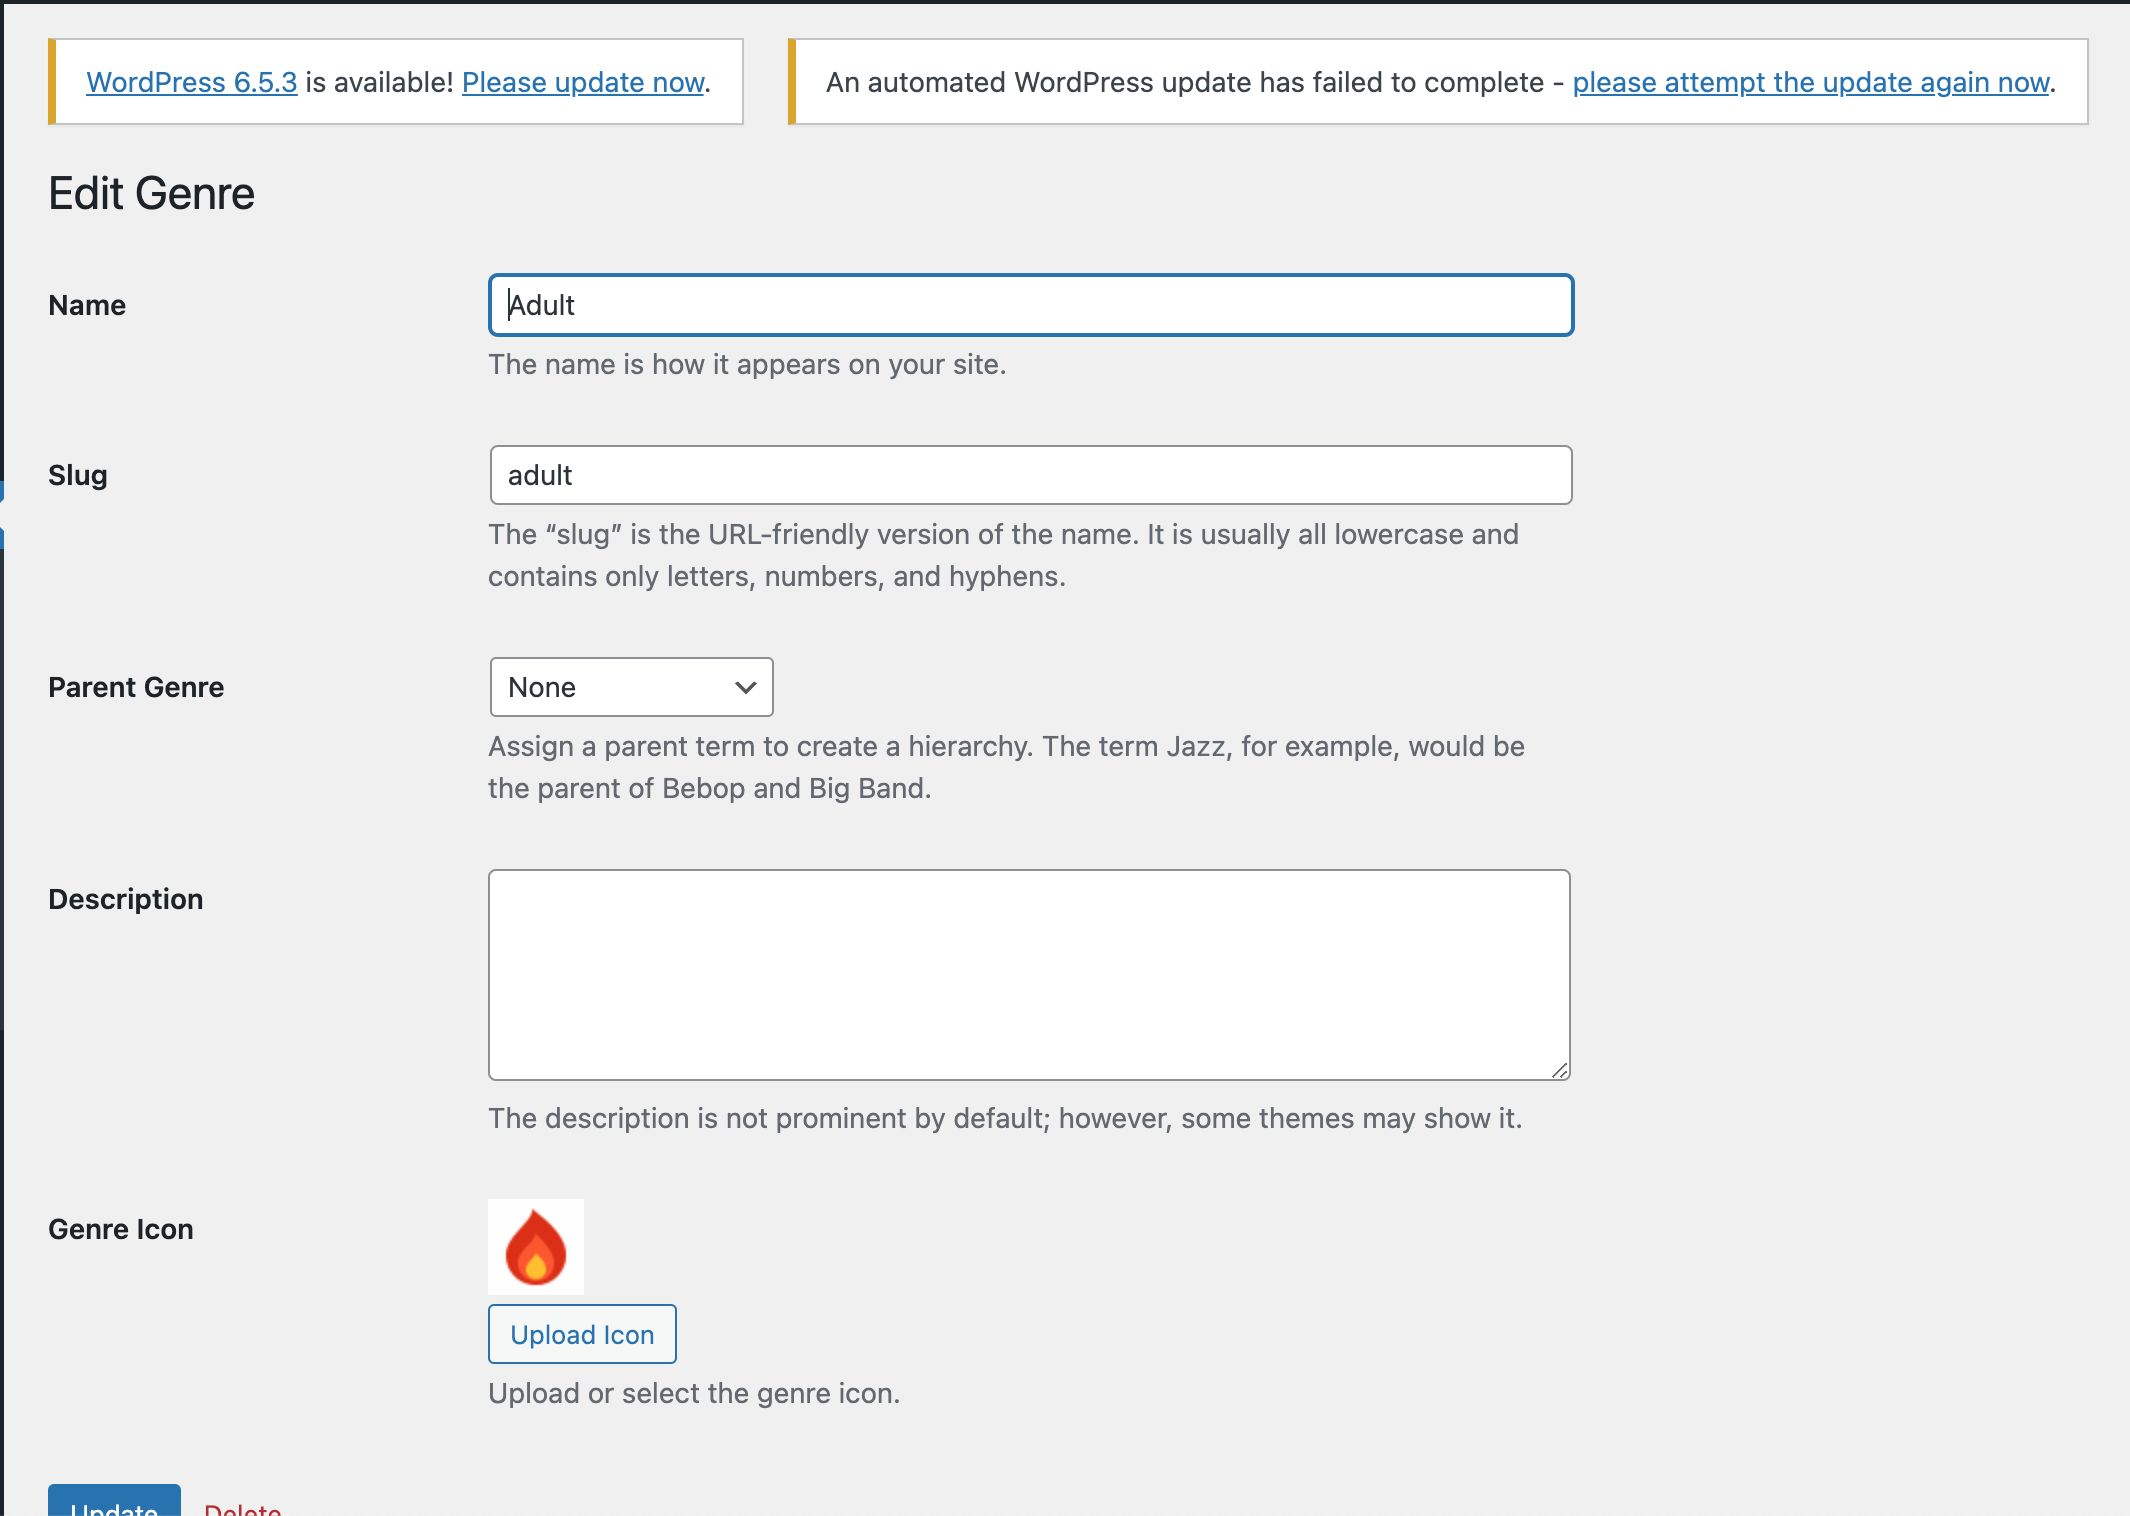Grab the Description textarea resize handle
This screenshot has height=1516, width=2130.
click(x=1559, y=1070)
